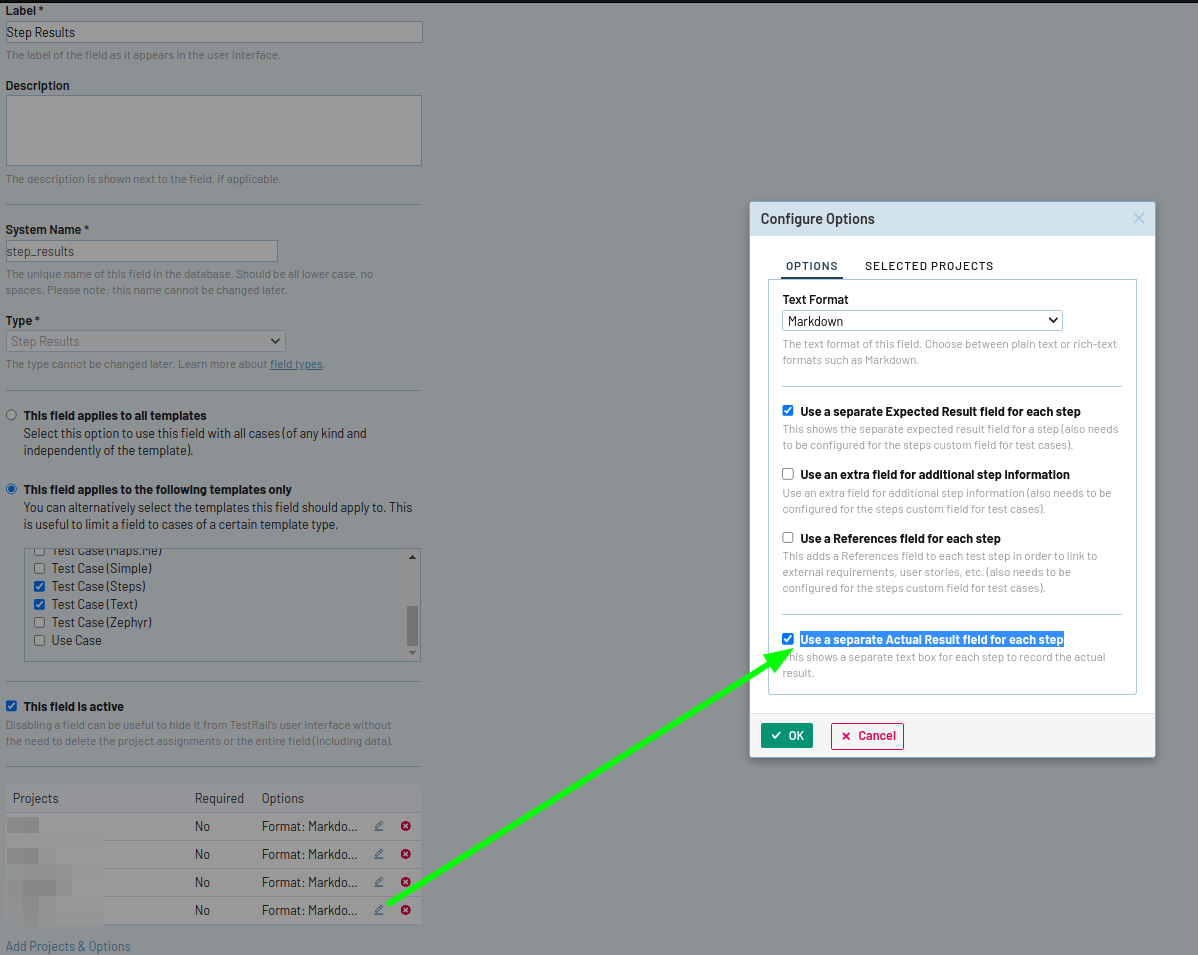Click Projects column header

(35, 798)
